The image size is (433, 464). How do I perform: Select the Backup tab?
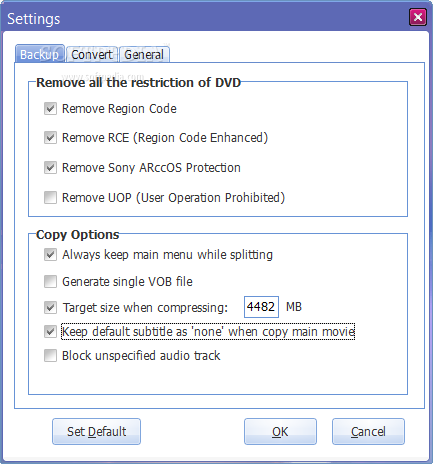40,54
